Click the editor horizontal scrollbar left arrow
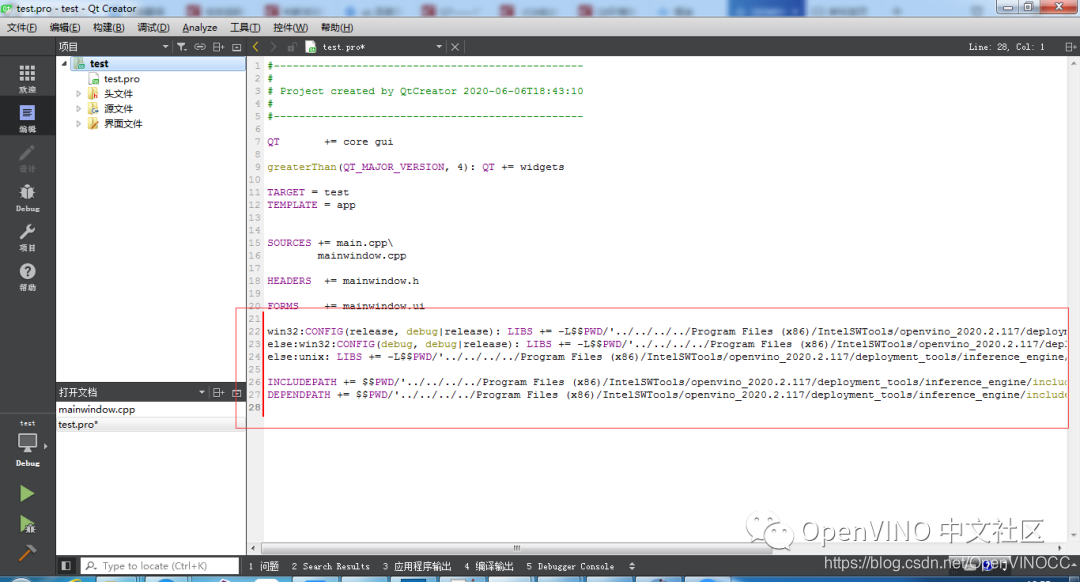Viewport: 1080px width, 582px height. click(x=253, y=548)
